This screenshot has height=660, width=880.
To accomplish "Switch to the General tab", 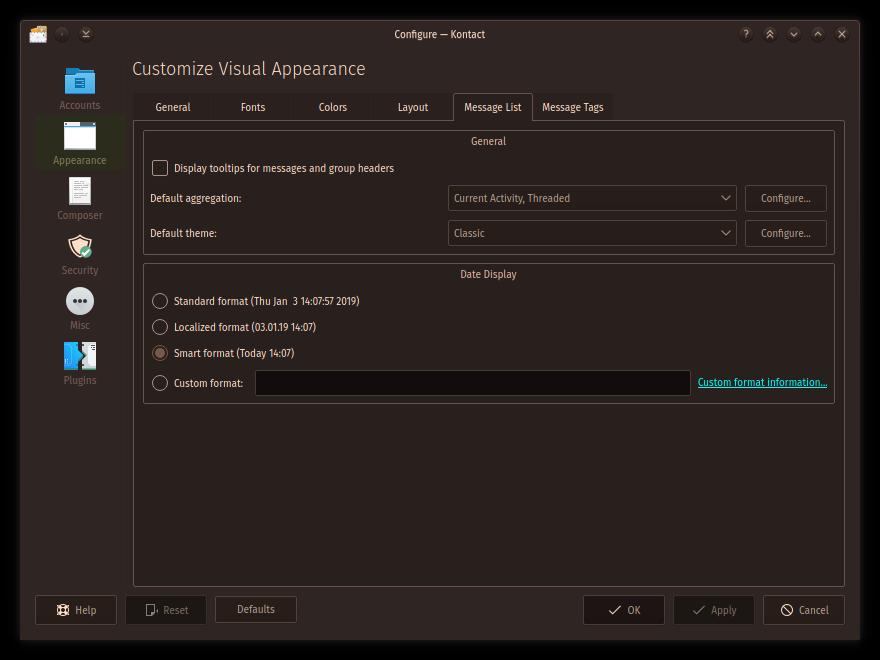I will [173, 107].
